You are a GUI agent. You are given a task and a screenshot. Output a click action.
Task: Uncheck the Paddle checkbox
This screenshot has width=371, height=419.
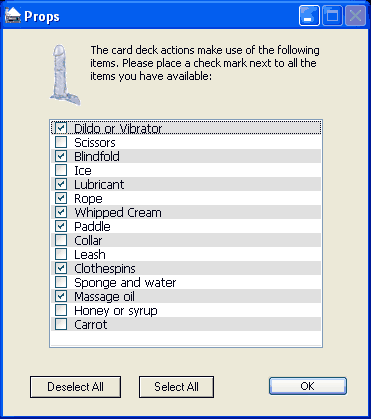[x=61, y=226]
